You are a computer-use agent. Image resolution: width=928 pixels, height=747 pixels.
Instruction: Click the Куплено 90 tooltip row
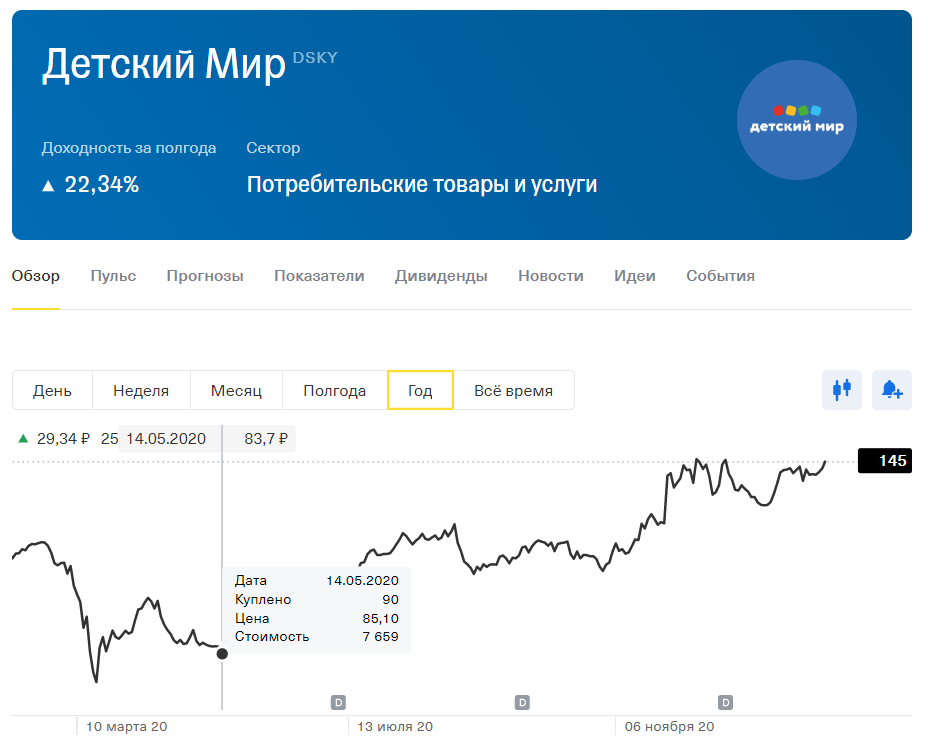317,599
